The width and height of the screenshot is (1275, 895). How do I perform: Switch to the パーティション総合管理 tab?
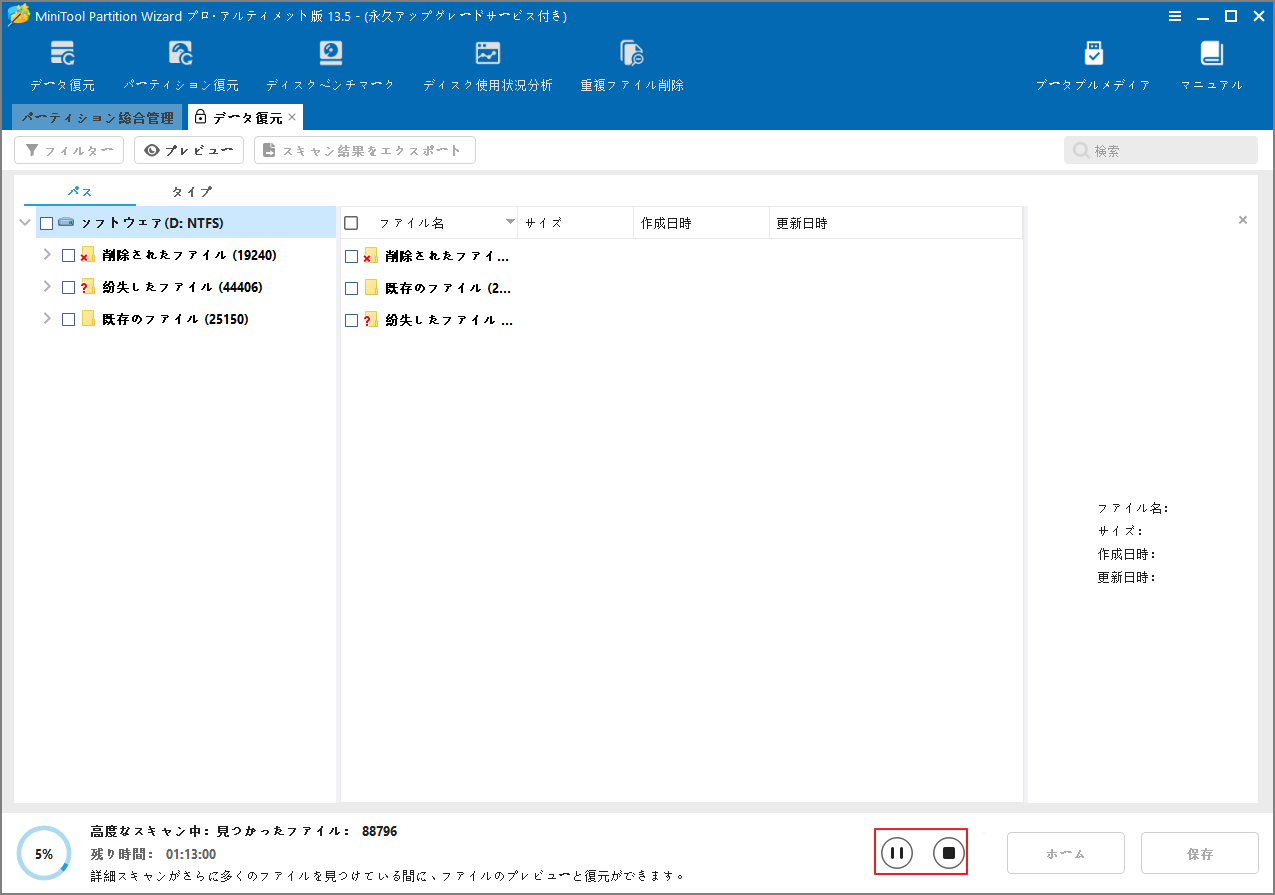[97, 117]
